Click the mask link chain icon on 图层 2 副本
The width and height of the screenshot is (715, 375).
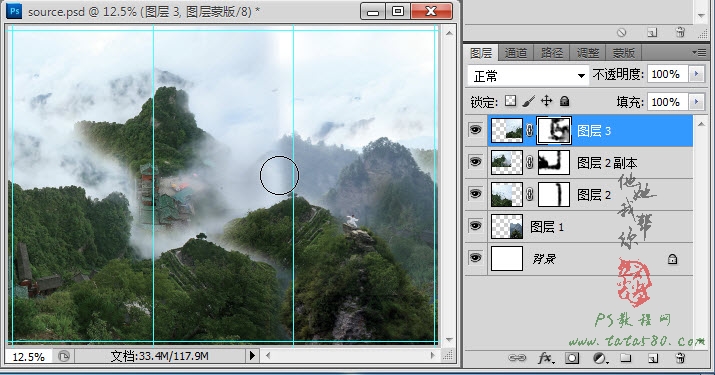pyautogui.click(x=529, y=162)
